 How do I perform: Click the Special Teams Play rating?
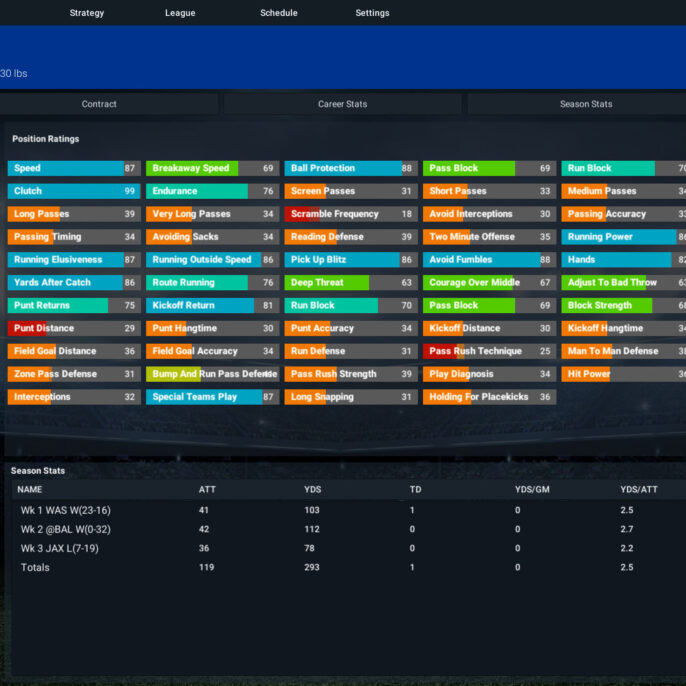pyautogui.click(x=213, y=397)
